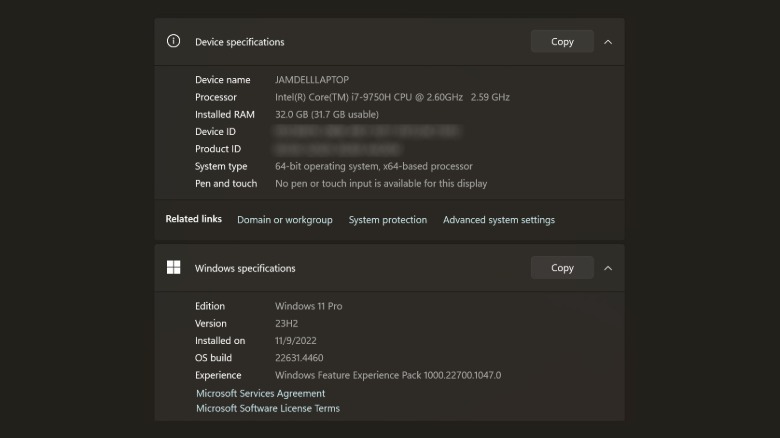Viewport: 780px width, 438px height.
Task: Select the 11/9/2022 installed on date
Action: (295, 340)
